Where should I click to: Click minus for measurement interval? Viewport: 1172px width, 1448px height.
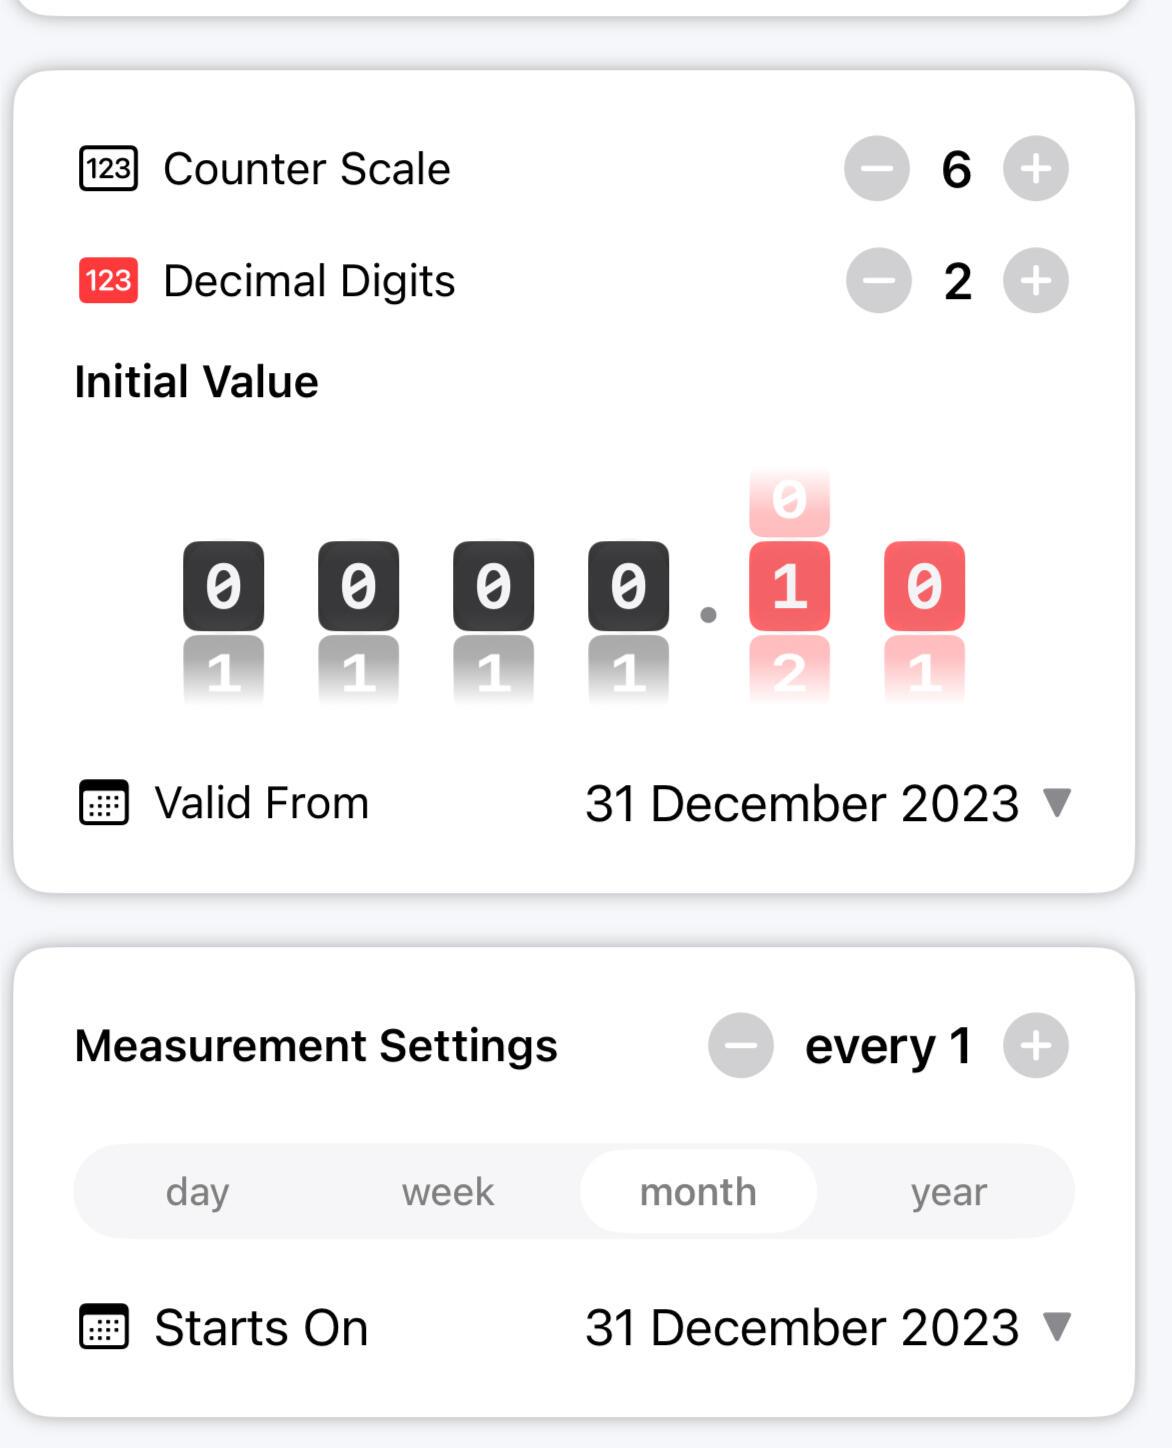click(741, 1046)
